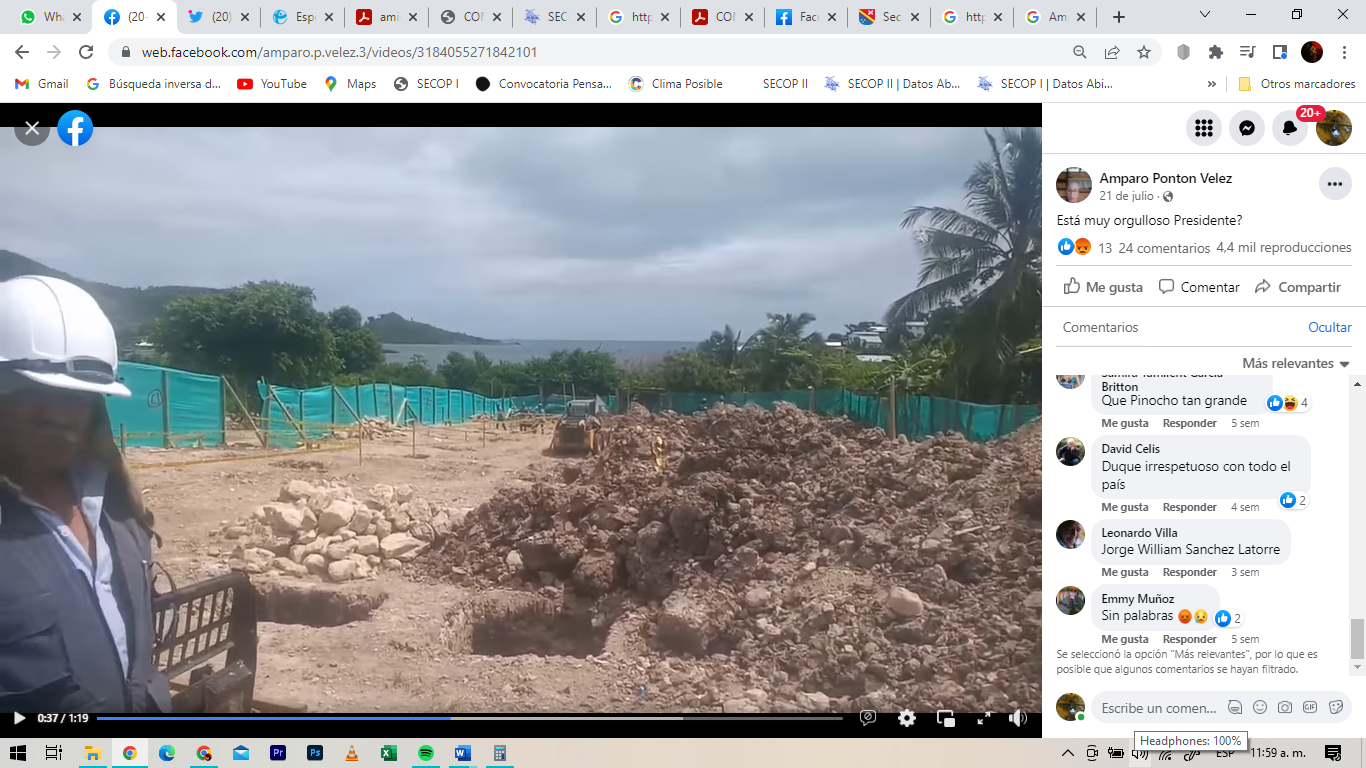Viewport: 1366px width, 768px height.
Task: Mute the video volume
Action: pos(1018,718)
